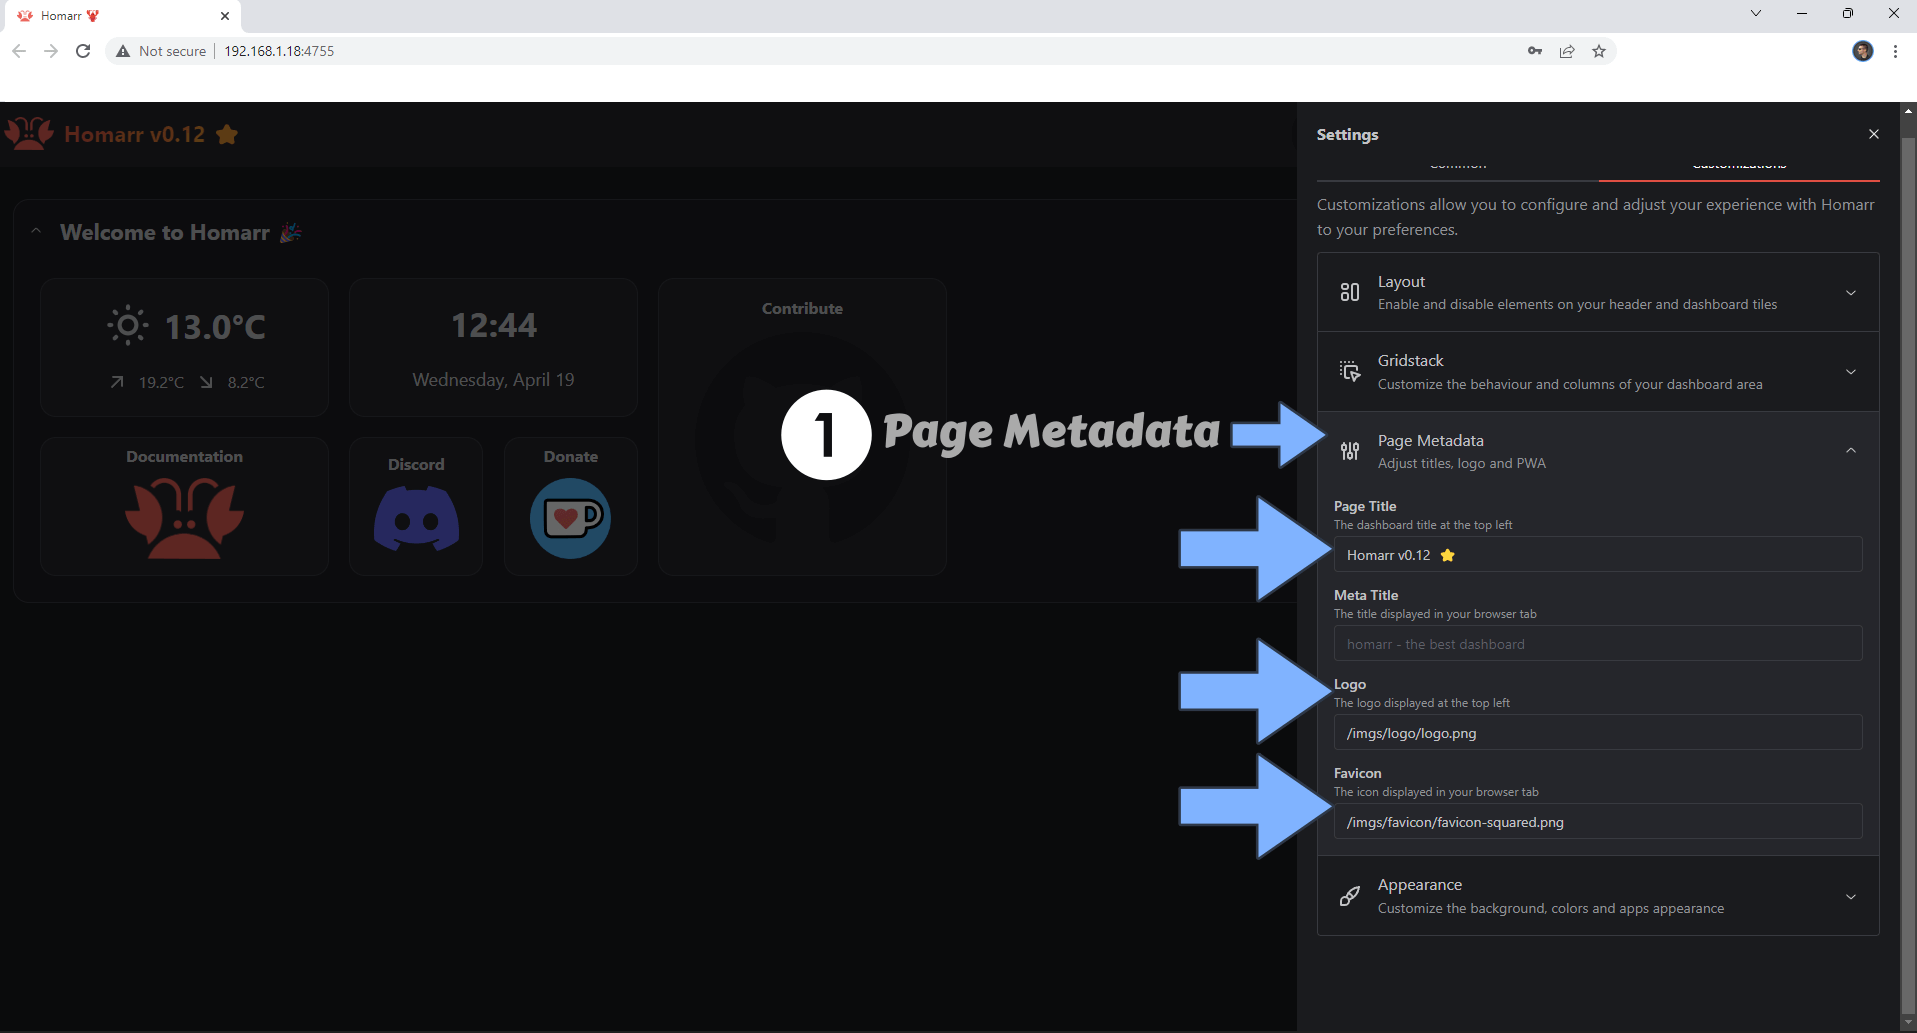The width and height of the screenshot is (1917, 1033).
Task: Click the Donate coffee cup icon
Action: pos(570,517)
